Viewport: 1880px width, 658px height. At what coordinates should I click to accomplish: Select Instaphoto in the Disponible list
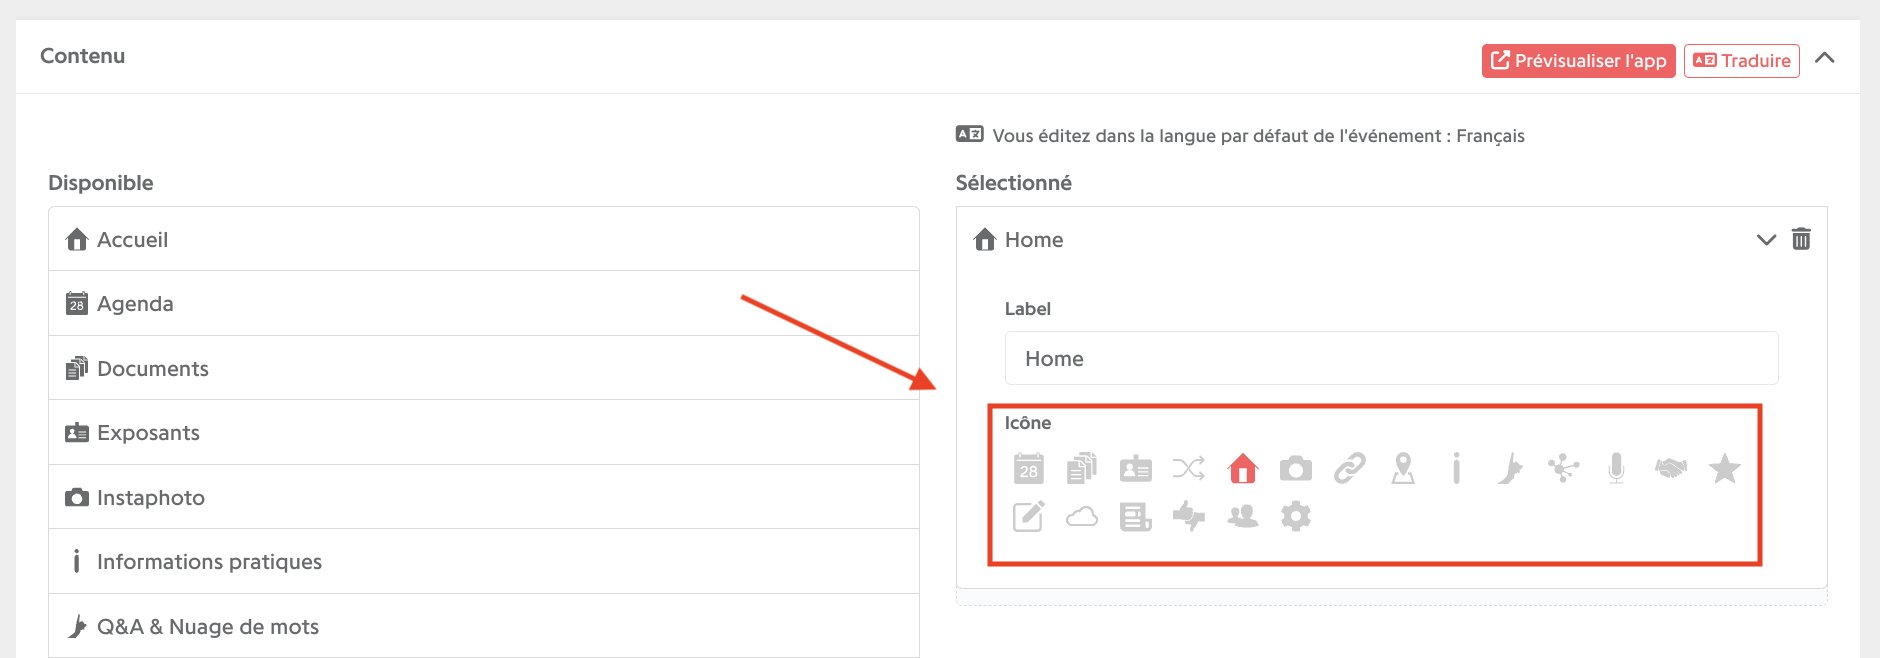coord(484,497)
